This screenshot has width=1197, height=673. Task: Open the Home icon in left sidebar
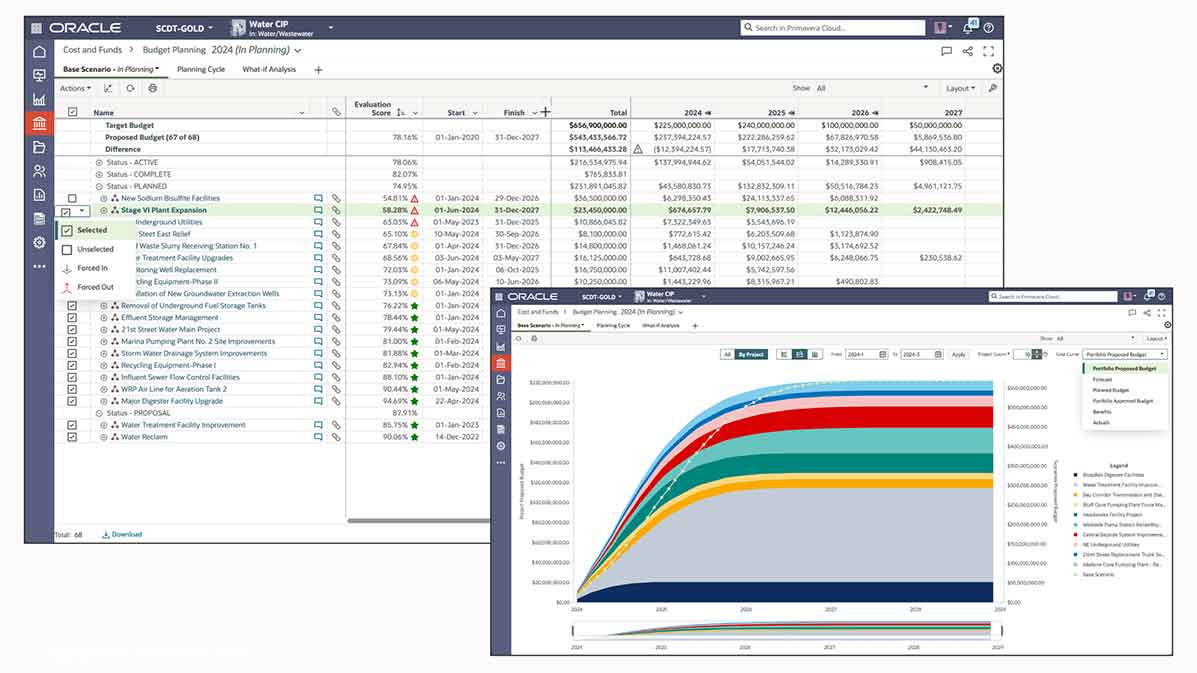point(39,52)
